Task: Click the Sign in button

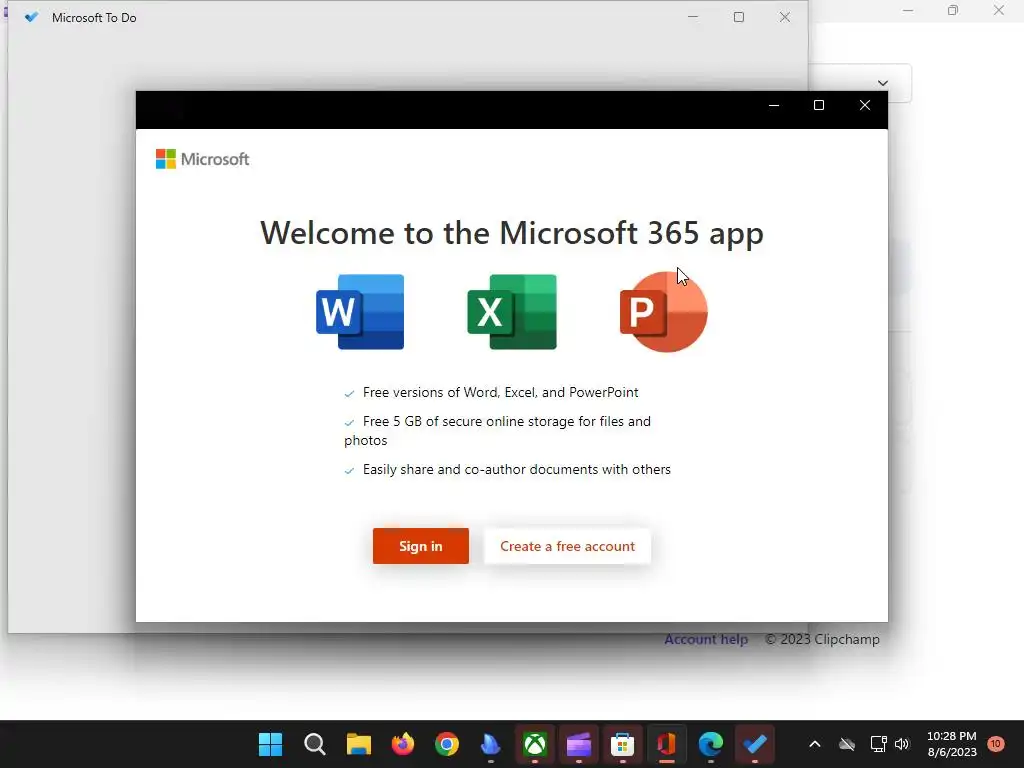Action: tap(421, 546)
